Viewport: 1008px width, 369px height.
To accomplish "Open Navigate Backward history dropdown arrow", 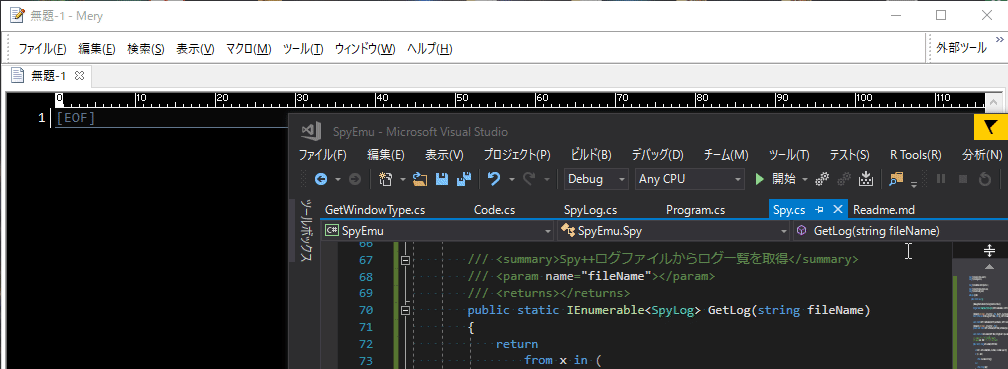I will pos(338,180).
